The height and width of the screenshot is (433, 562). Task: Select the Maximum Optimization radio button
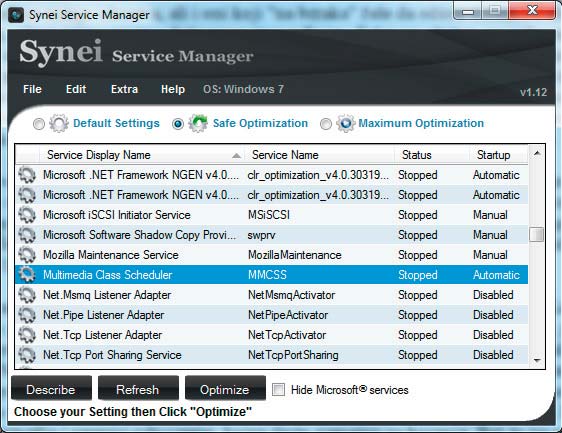[325, 124]
